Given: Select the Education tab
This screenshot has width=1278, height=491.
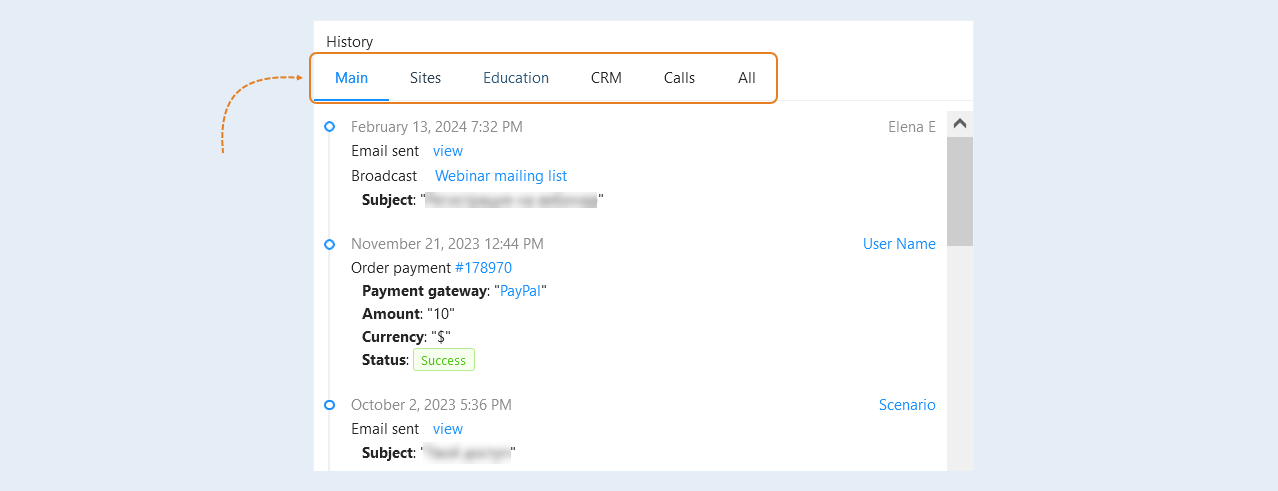Looking at the screenshot, I should click(516, 78).
